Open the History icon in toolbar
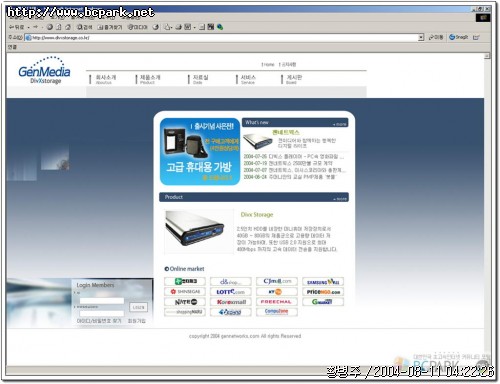The height and width of the screenshot is (384, 500). (156, 27)
